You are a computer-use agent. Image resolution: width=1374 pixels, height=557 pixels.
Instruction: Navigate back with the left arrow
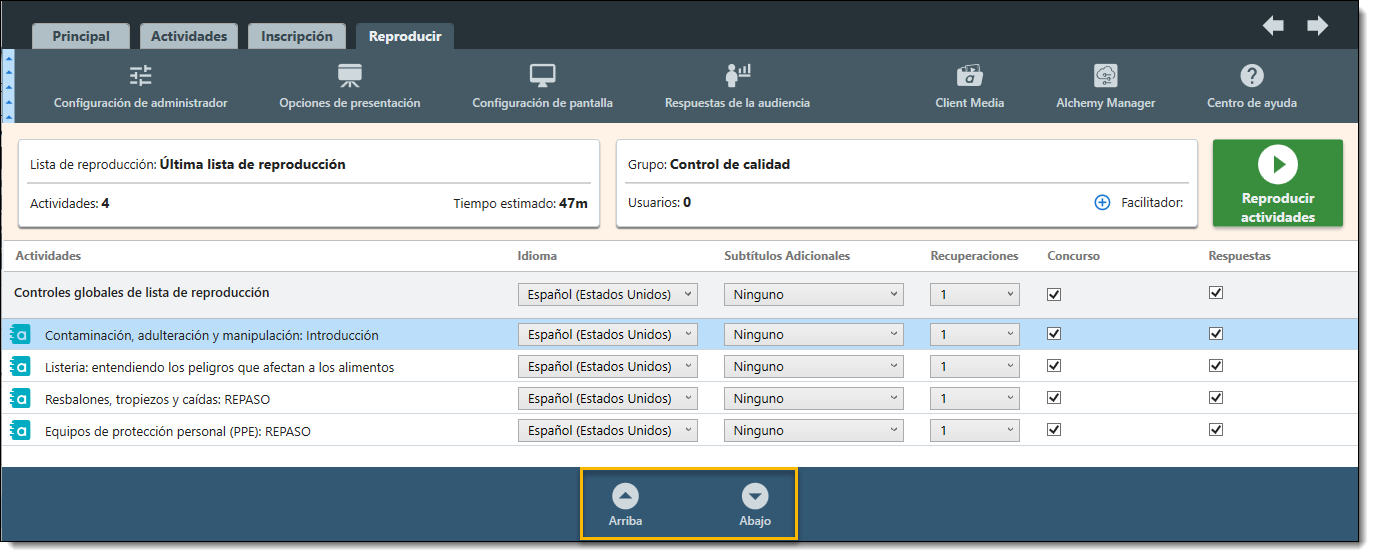1273,26
